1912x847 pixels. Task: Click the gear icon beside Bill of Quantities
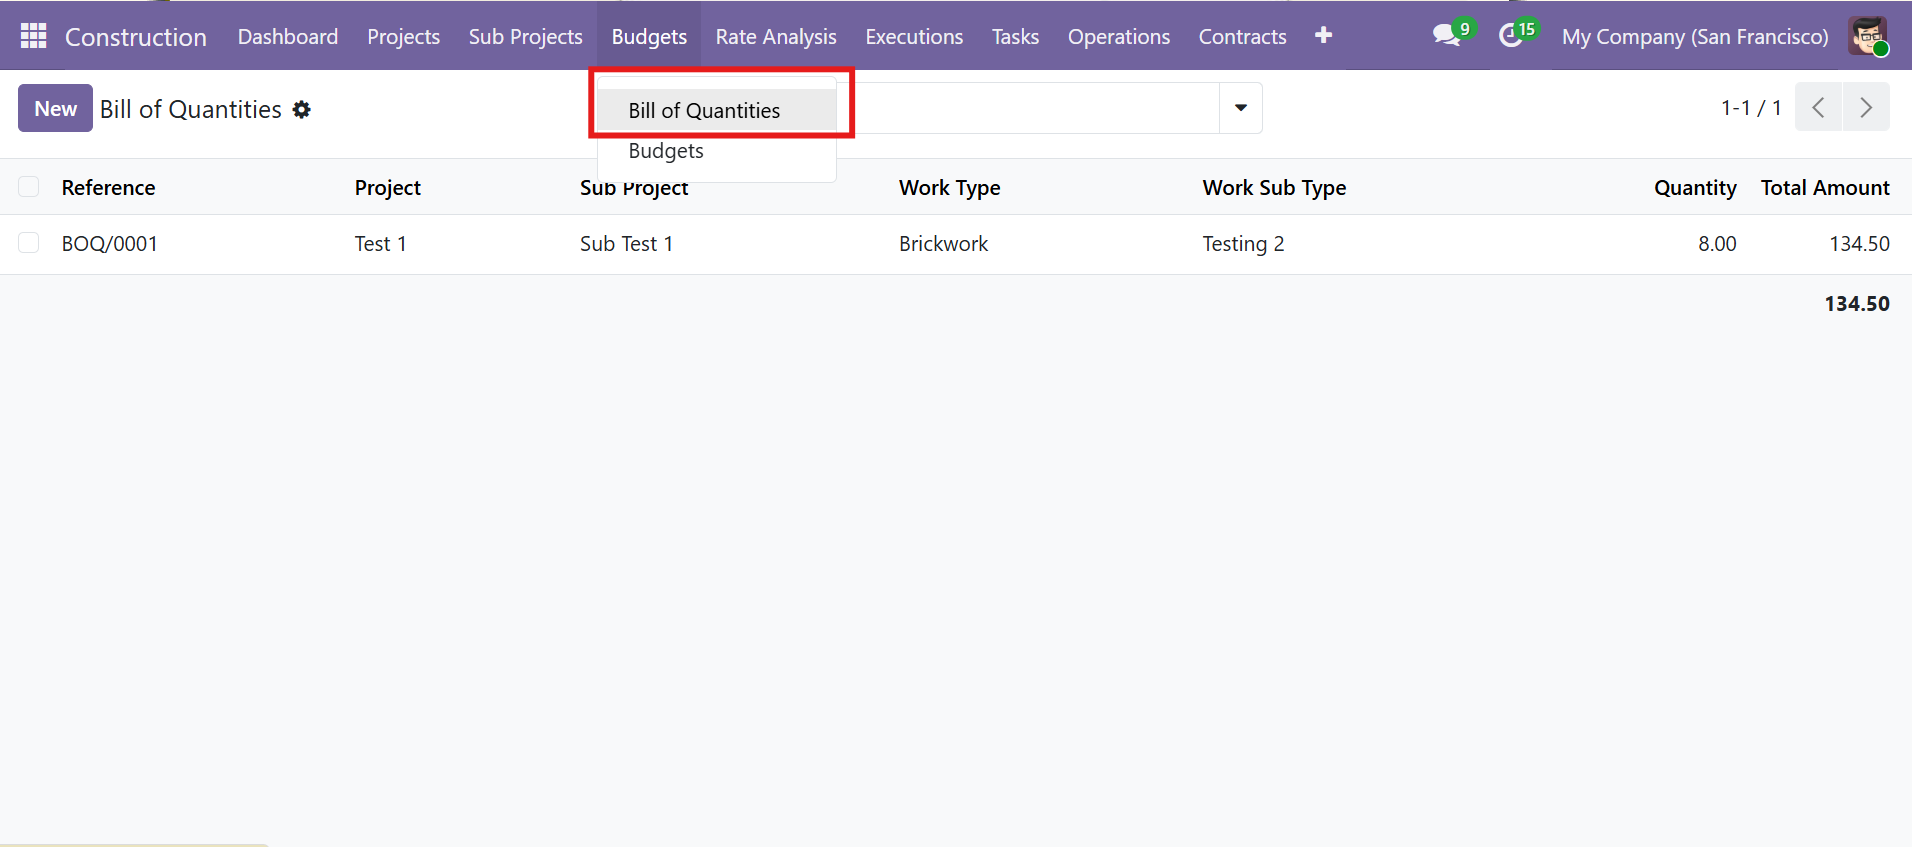point(301,110)
